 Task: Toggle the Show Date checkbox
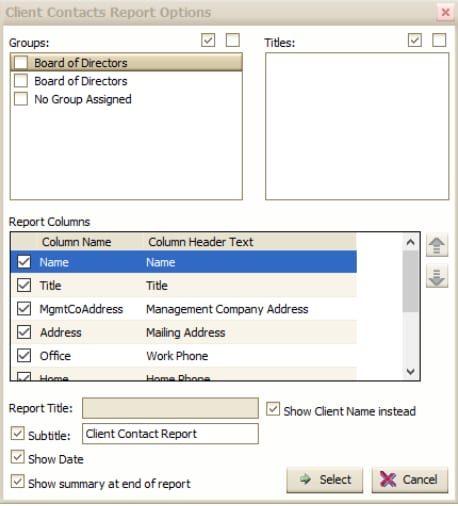(18, 457)
